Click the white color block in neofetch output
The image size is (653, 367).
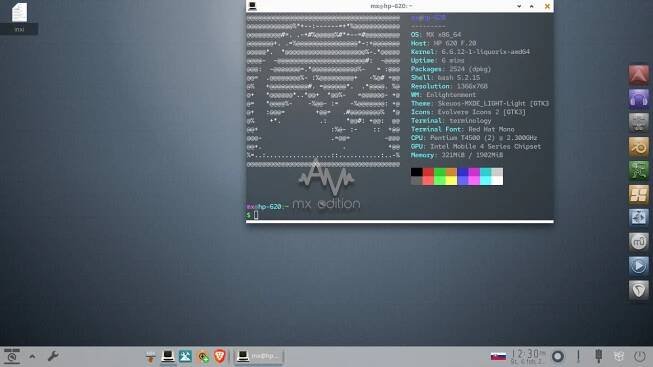point(497,180)
